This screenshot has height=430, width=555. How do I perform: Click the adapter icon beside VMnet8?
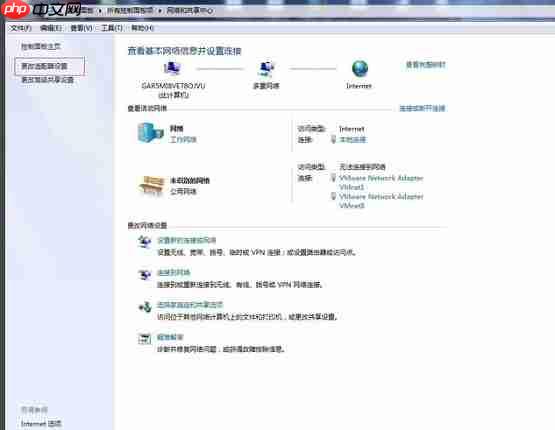pos(333,196)
